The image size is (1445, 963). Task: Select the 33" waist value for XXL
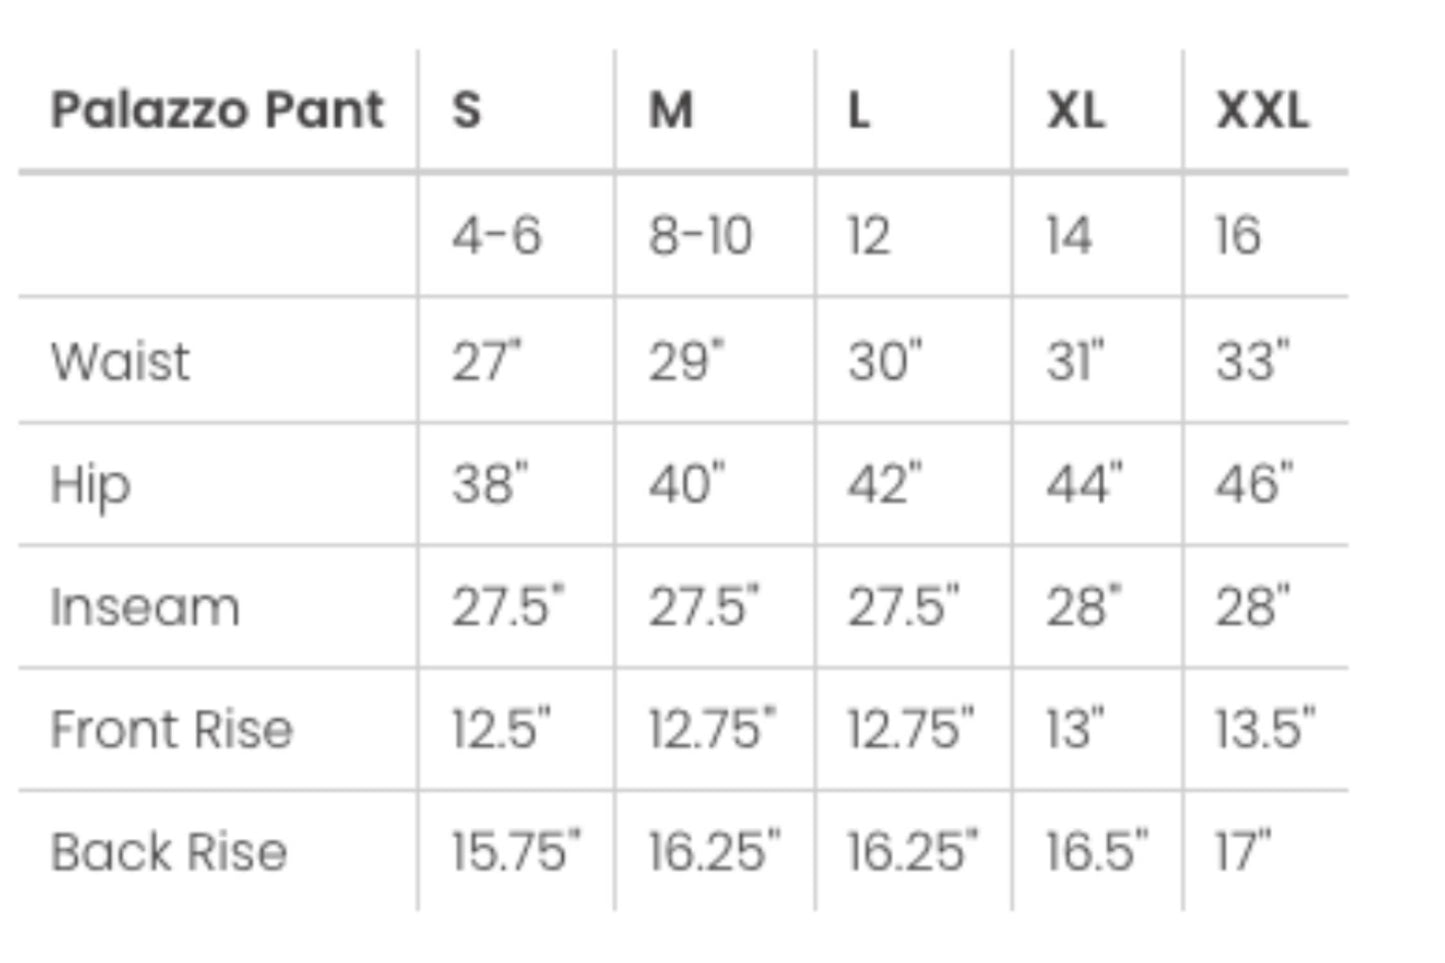[1252, 361]
